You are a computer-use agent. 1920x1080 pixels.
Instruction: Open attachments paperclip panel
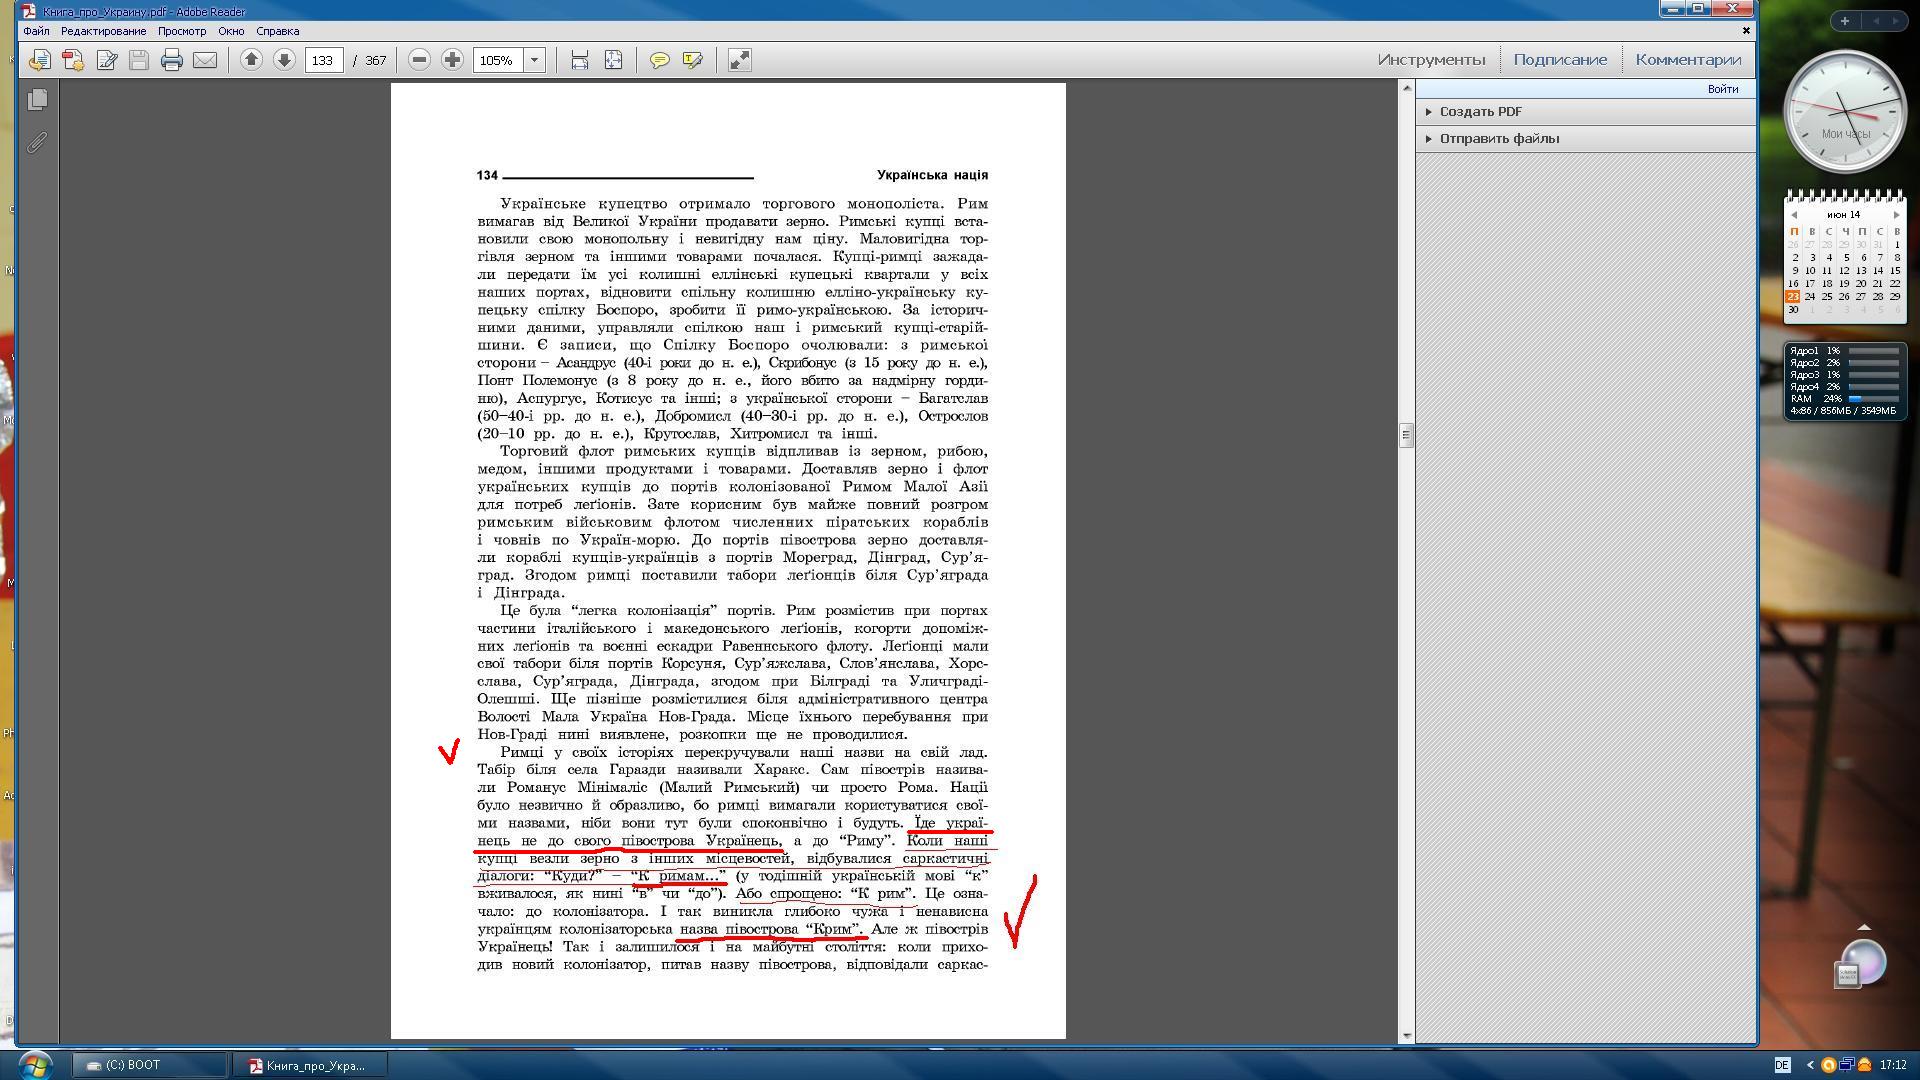(37, 143)
